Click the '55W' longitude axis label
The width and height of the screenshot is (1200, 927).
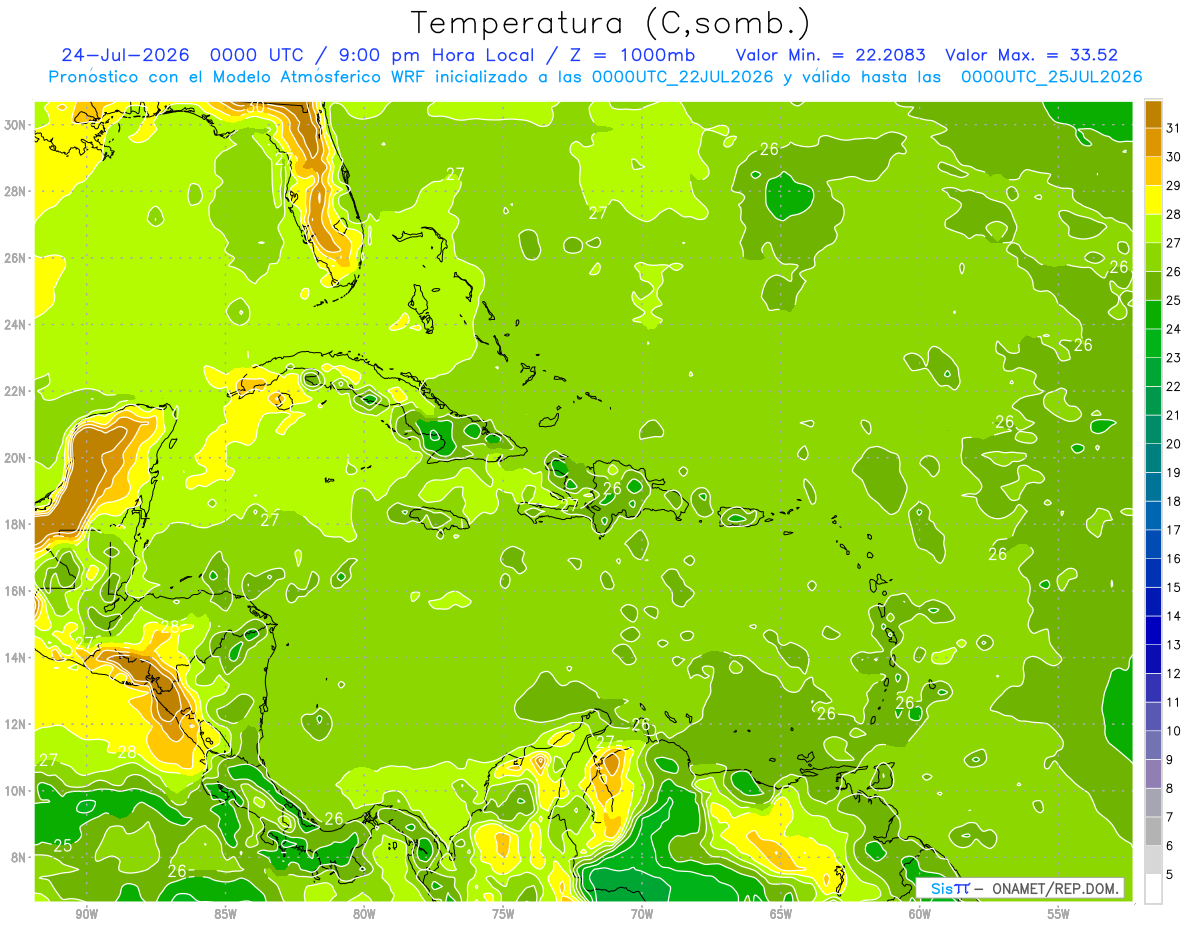pyautogui.click(x=1059, y=914)
